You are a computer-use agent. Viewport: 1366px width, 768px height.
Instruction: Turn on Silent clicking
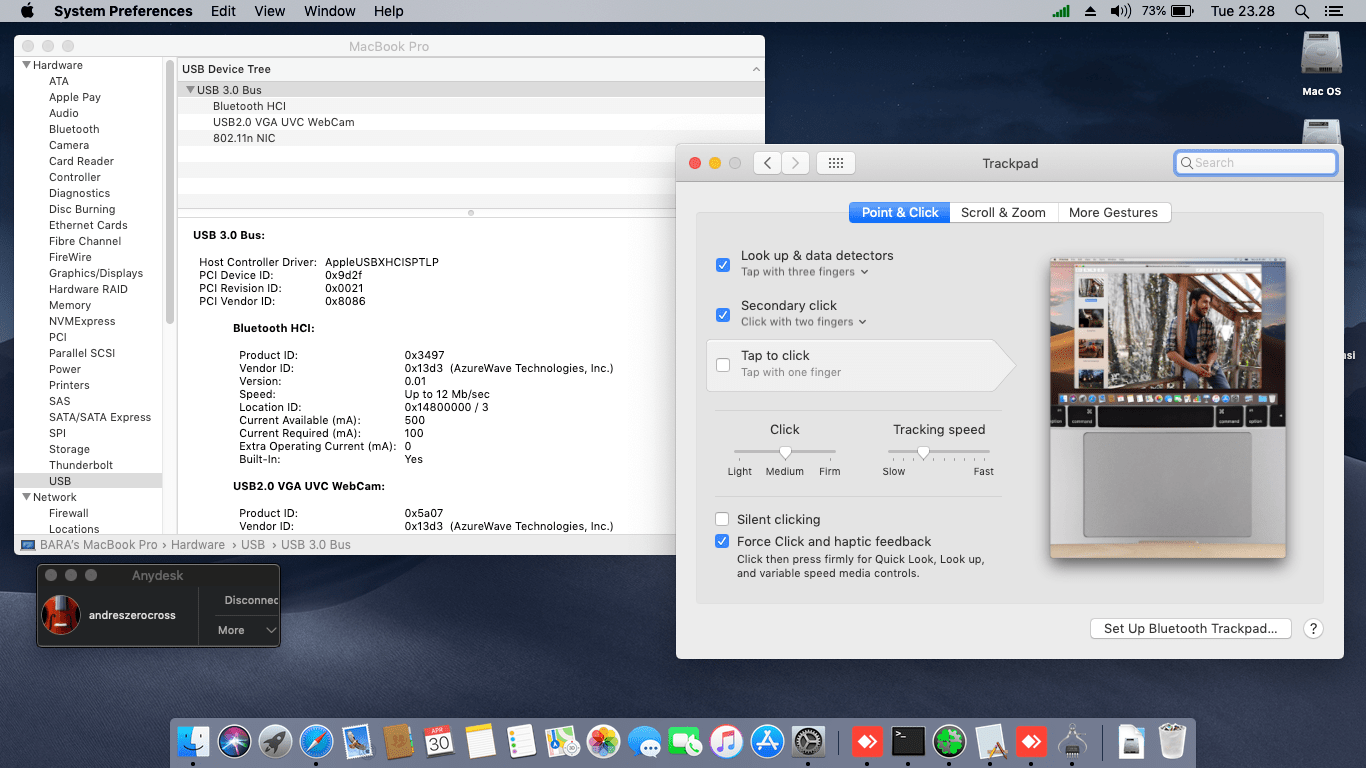pyautogui.click(x=723, y=519)
